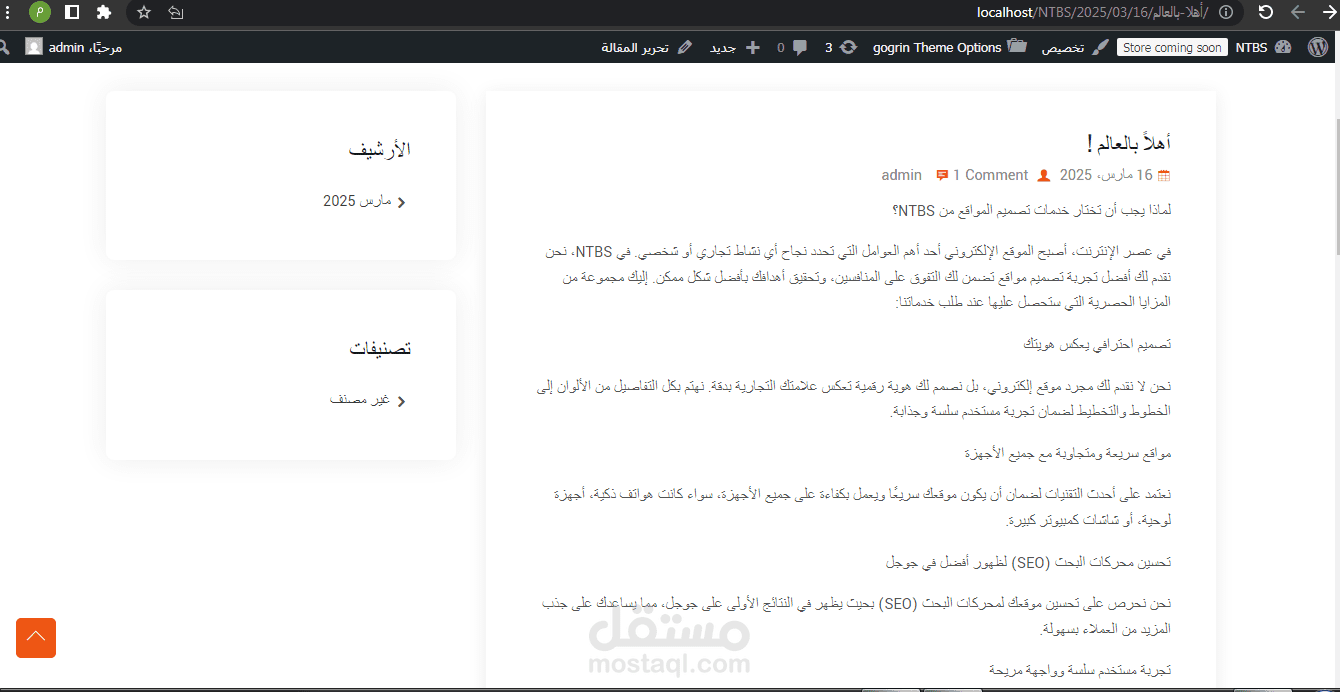Open the NTBS site dashboard menu

point(1265,47)
